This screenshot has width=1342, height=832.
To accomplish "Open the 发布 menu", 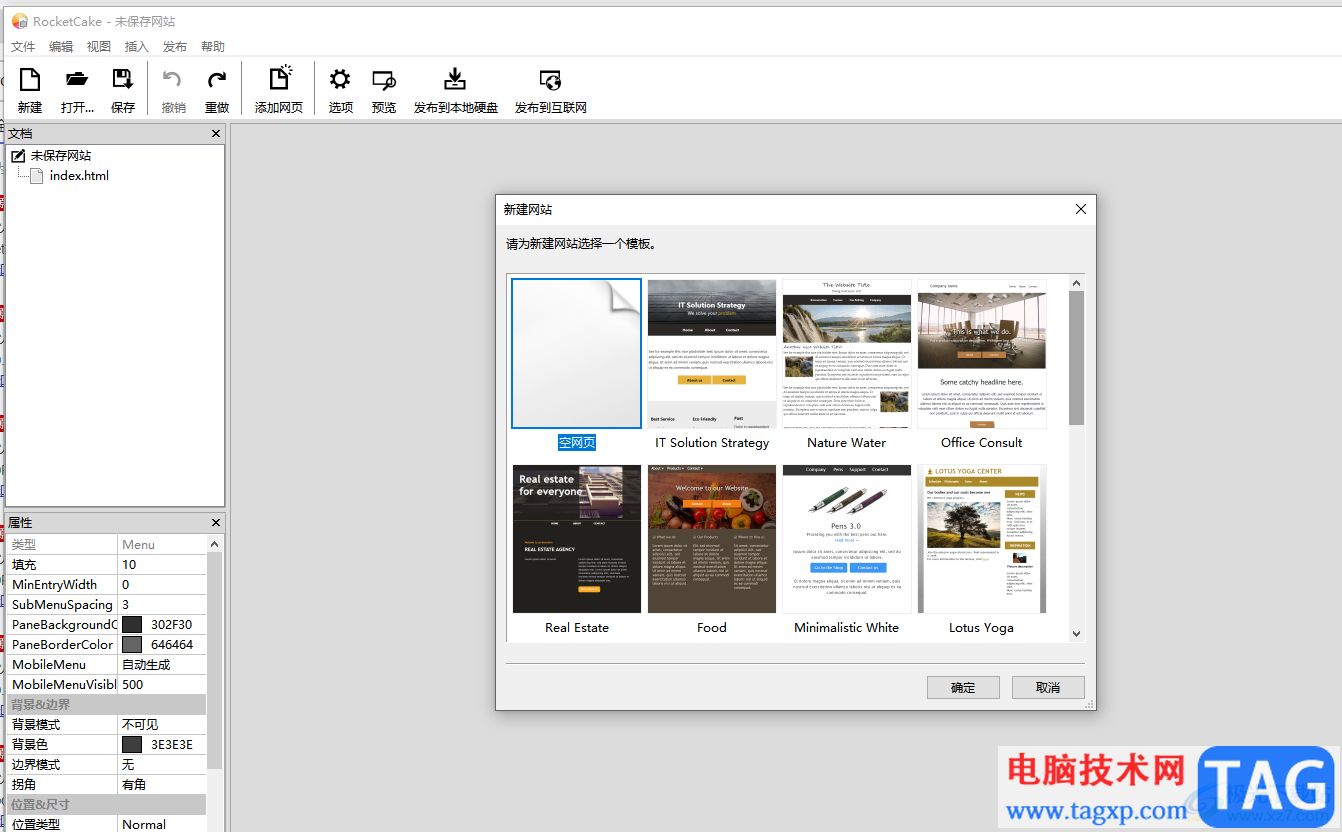I will coord(175,46).
